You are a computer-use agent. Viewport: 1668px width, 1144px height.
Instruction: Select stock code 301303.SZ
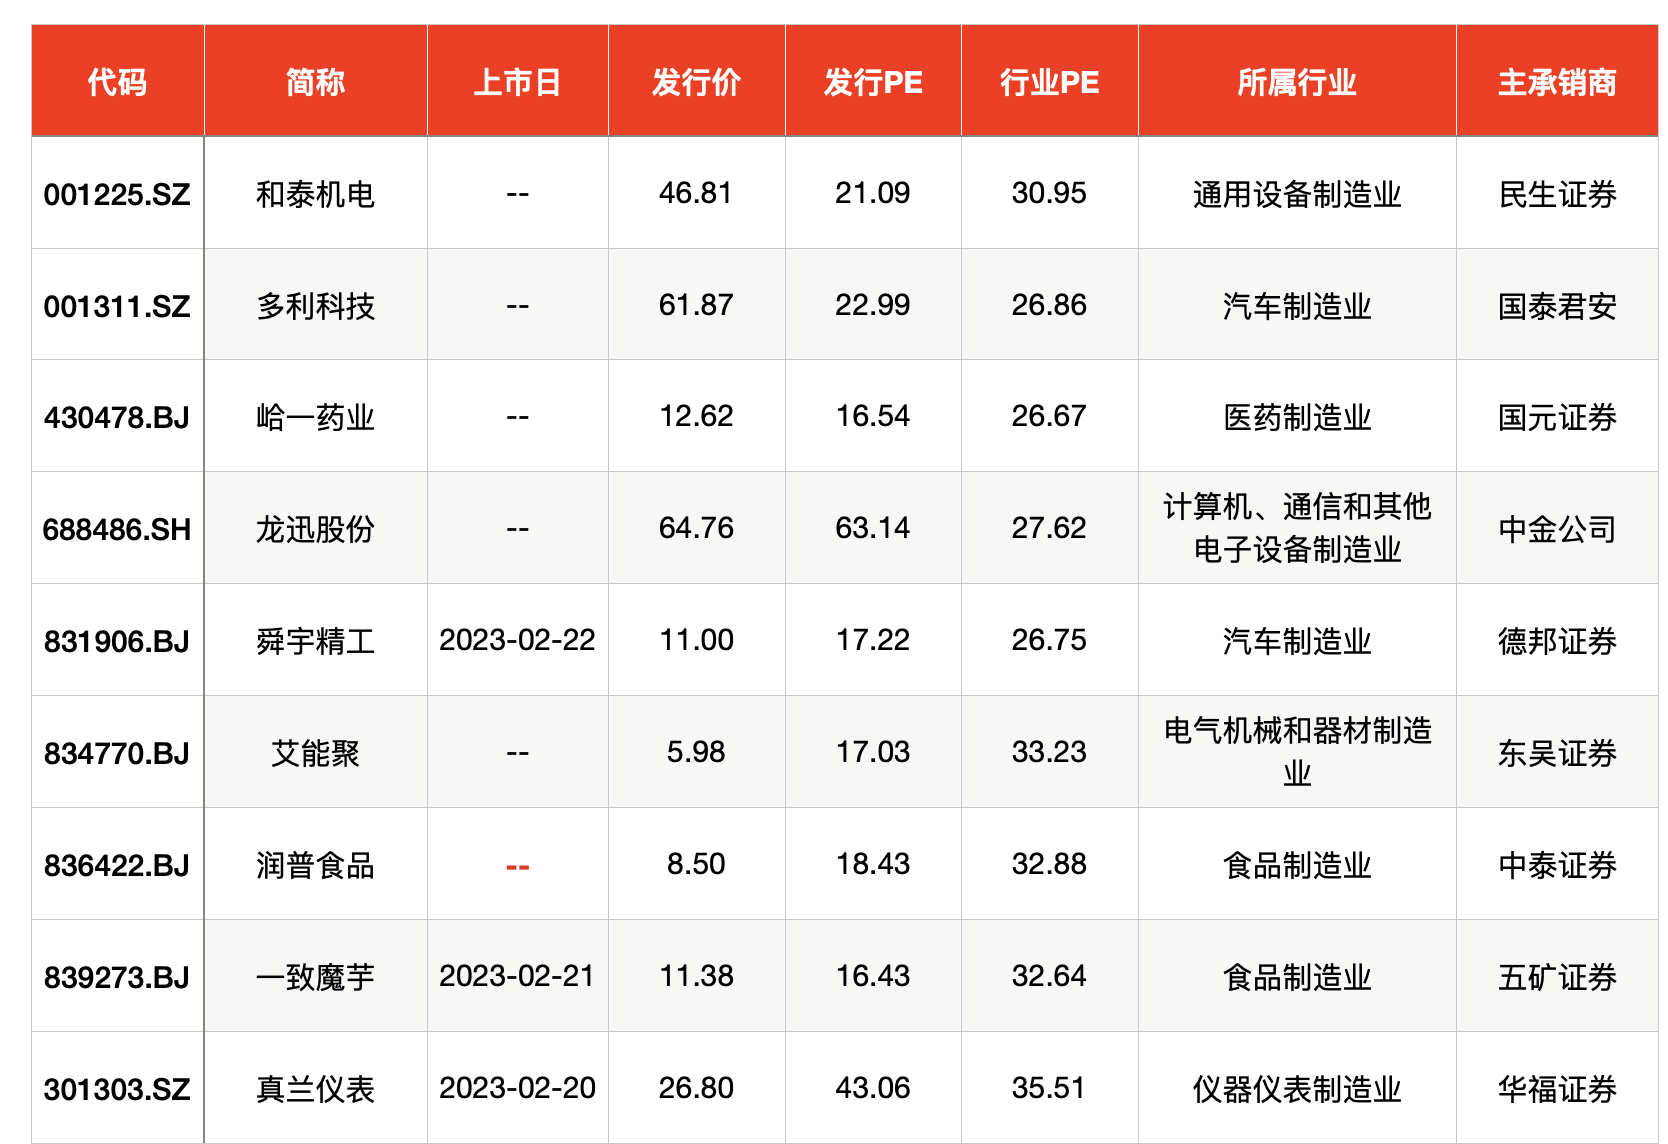coord(117,1089)
